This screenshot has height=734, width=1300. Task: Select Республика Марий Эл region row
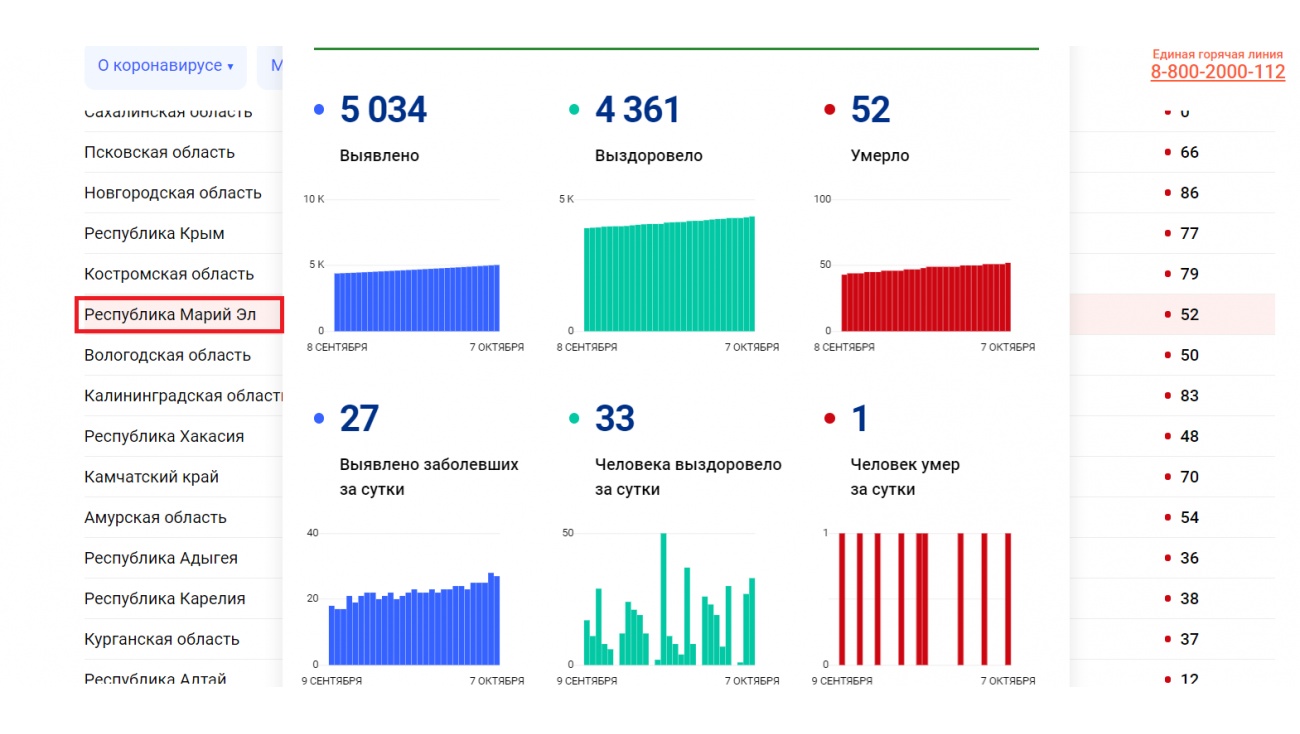point(170,315)
